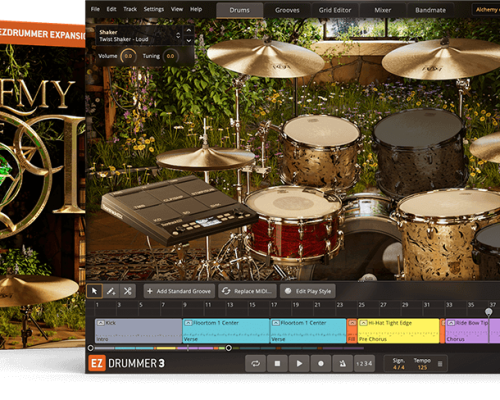Image resolution: width=500 pixels, height=400 pixels.
Task: Click the Tempo 125 field
Action: click(x=422, y=364)
